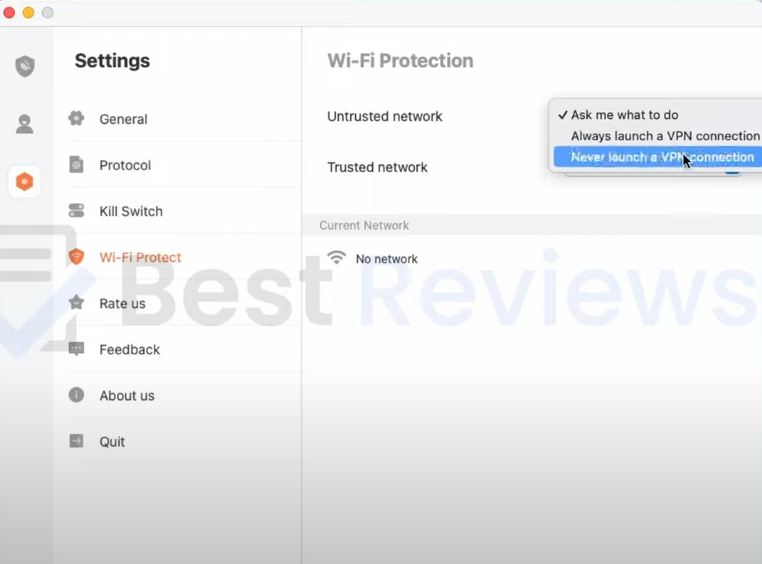This screenshot has width=762, height=564.
Task: Click the About us info icon
Action: [x=76, y=395]
